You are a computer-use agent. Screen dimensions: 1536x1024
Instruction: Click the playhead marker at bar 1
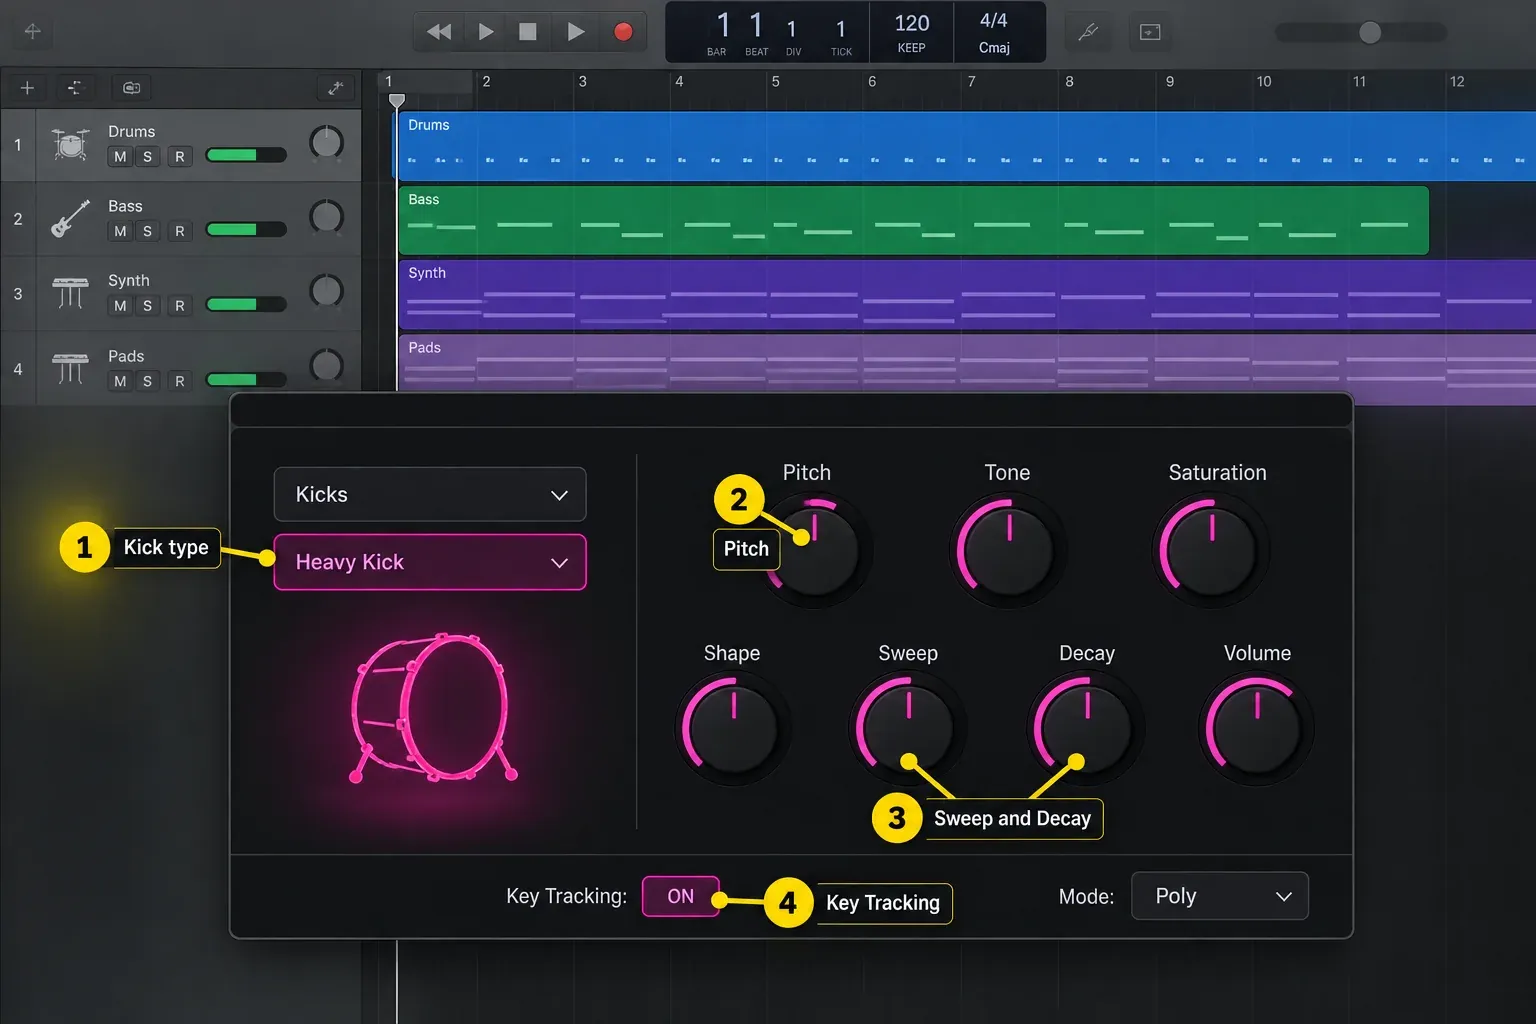[x=397, y=100]
